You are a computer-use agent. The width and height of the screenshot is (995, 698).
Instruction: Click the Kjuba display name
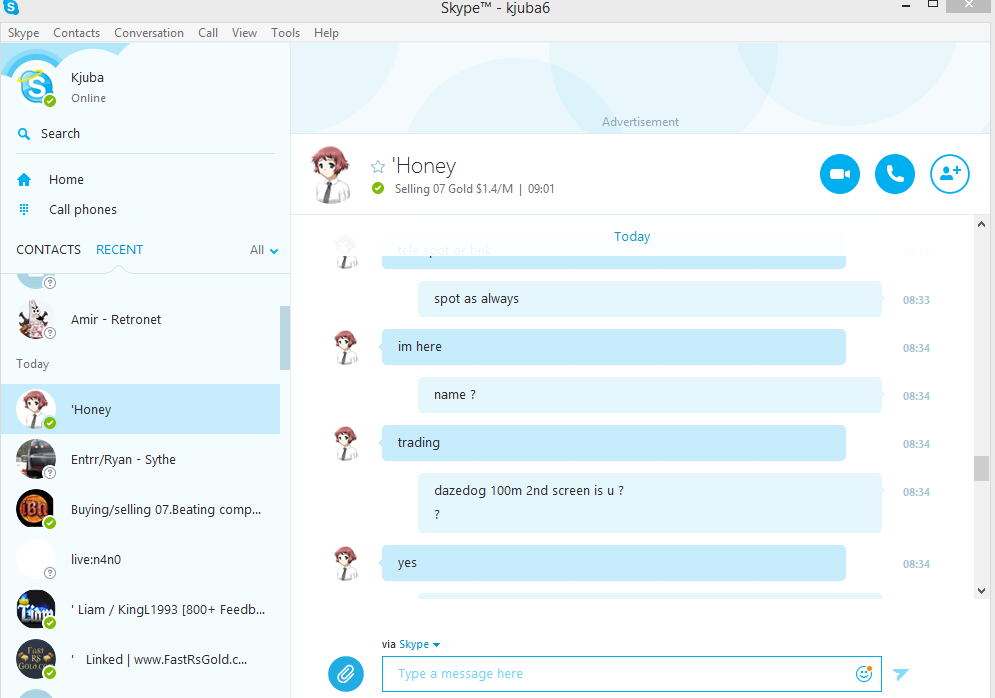click(x=88, y=78)
